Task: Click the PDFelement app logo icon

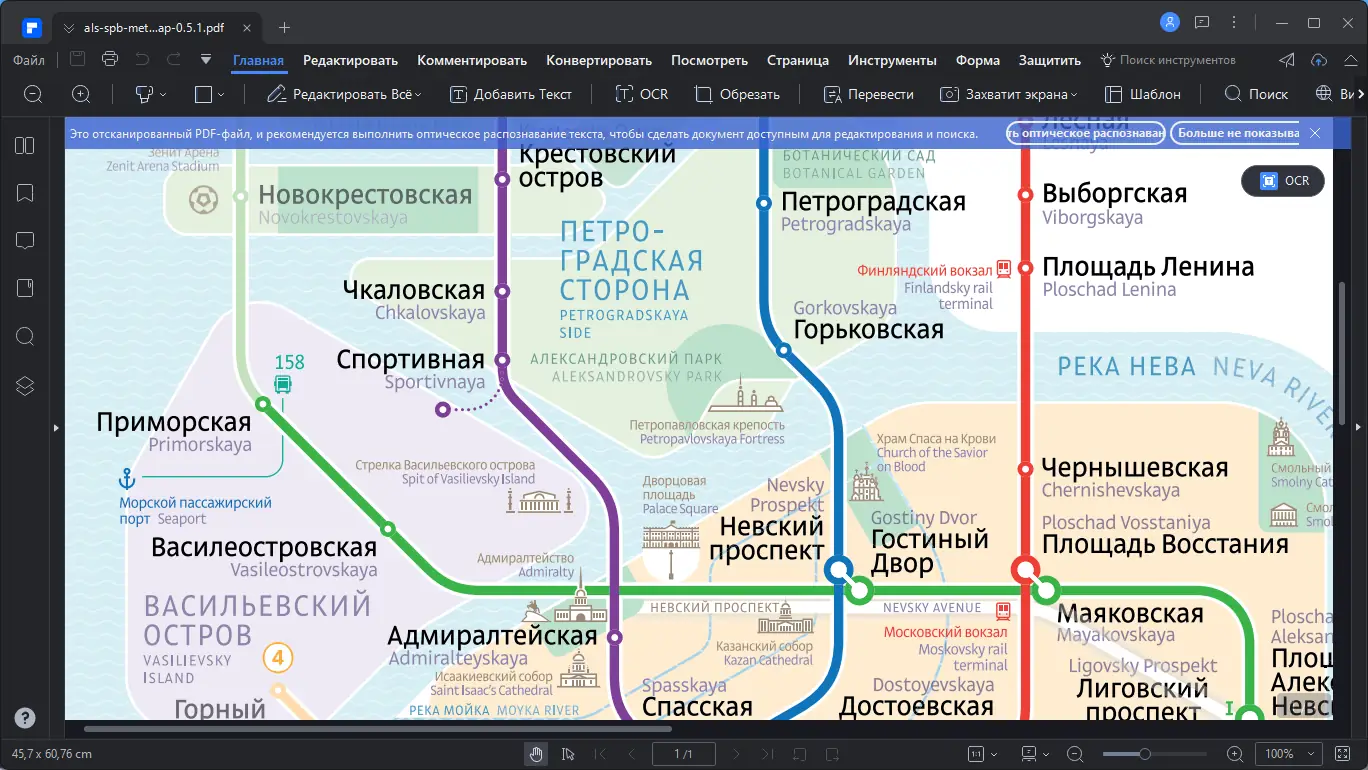Action: click(31, 27)
